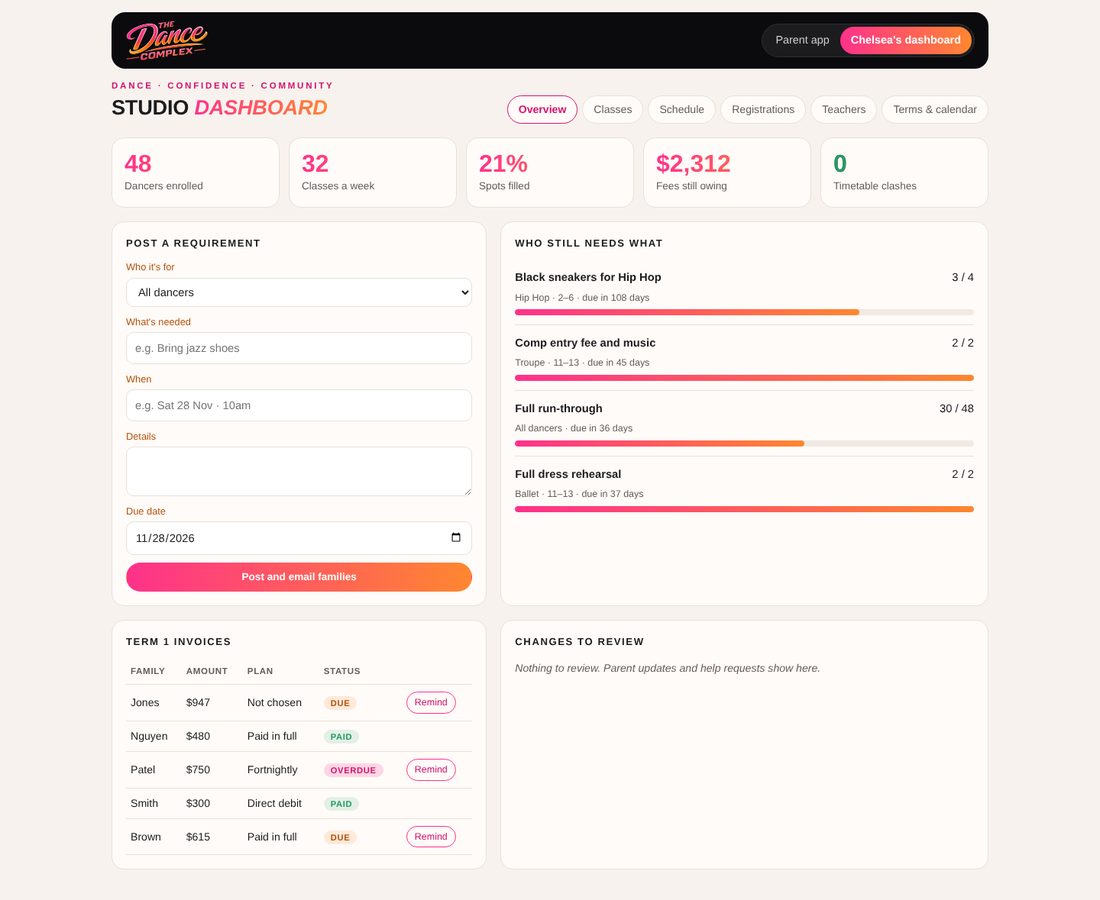Focus the What's needed input field
This screenshot has width=1100, height=900.
[299, 348]
